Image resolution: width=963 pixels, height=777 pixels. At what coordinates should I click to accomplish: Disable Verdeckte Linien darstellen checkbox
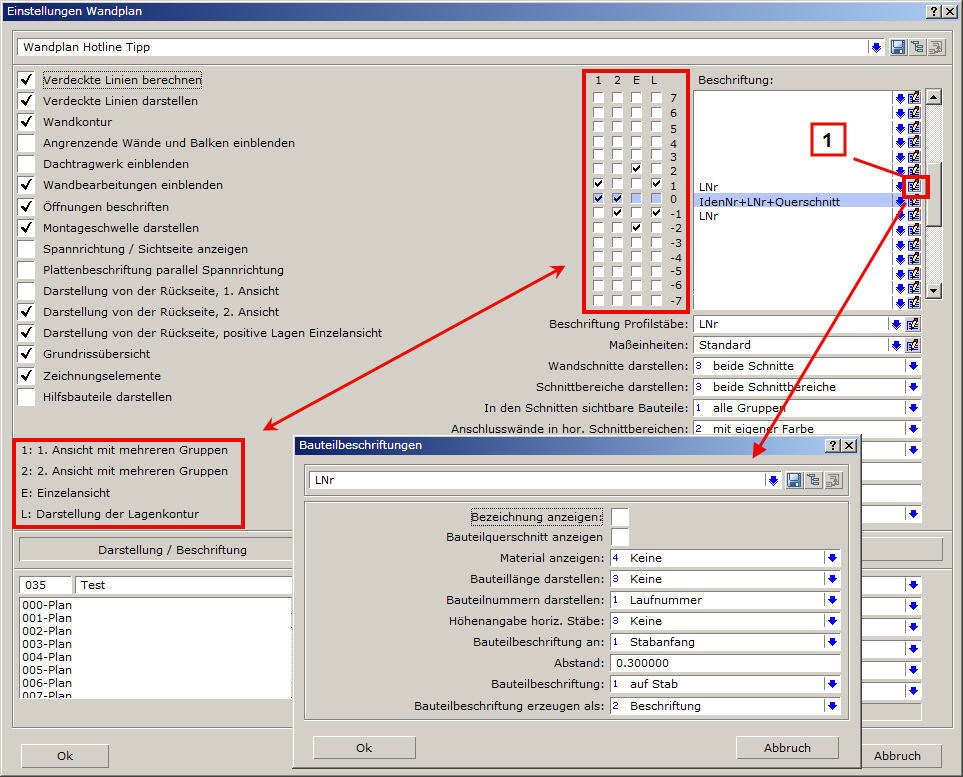pos(27,101)
